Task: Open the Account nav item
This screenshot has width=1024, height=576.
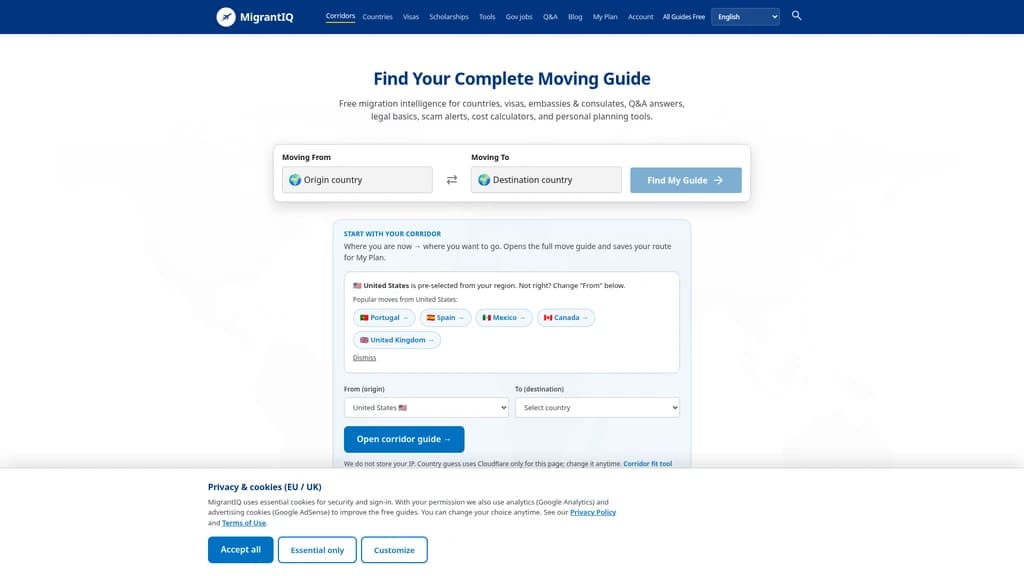Action: coord(641,17)
